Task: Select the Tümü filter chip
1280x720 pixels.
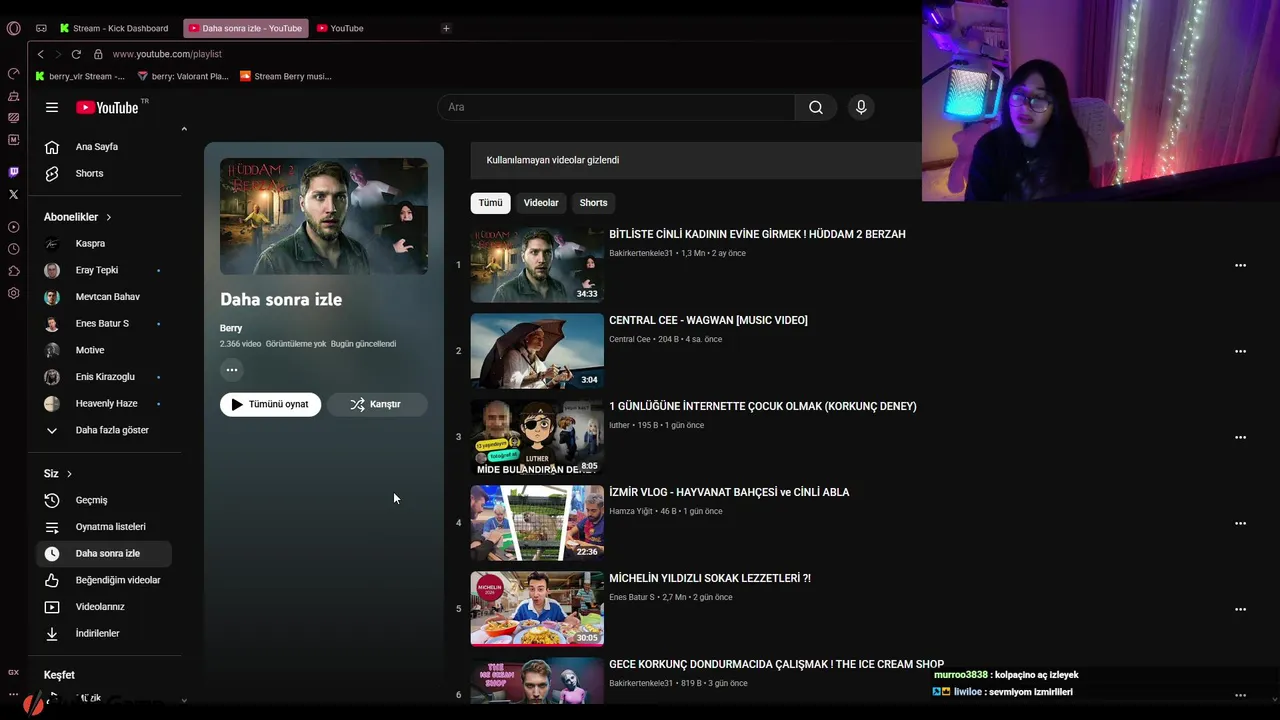Action: click(x=490, y=203)
